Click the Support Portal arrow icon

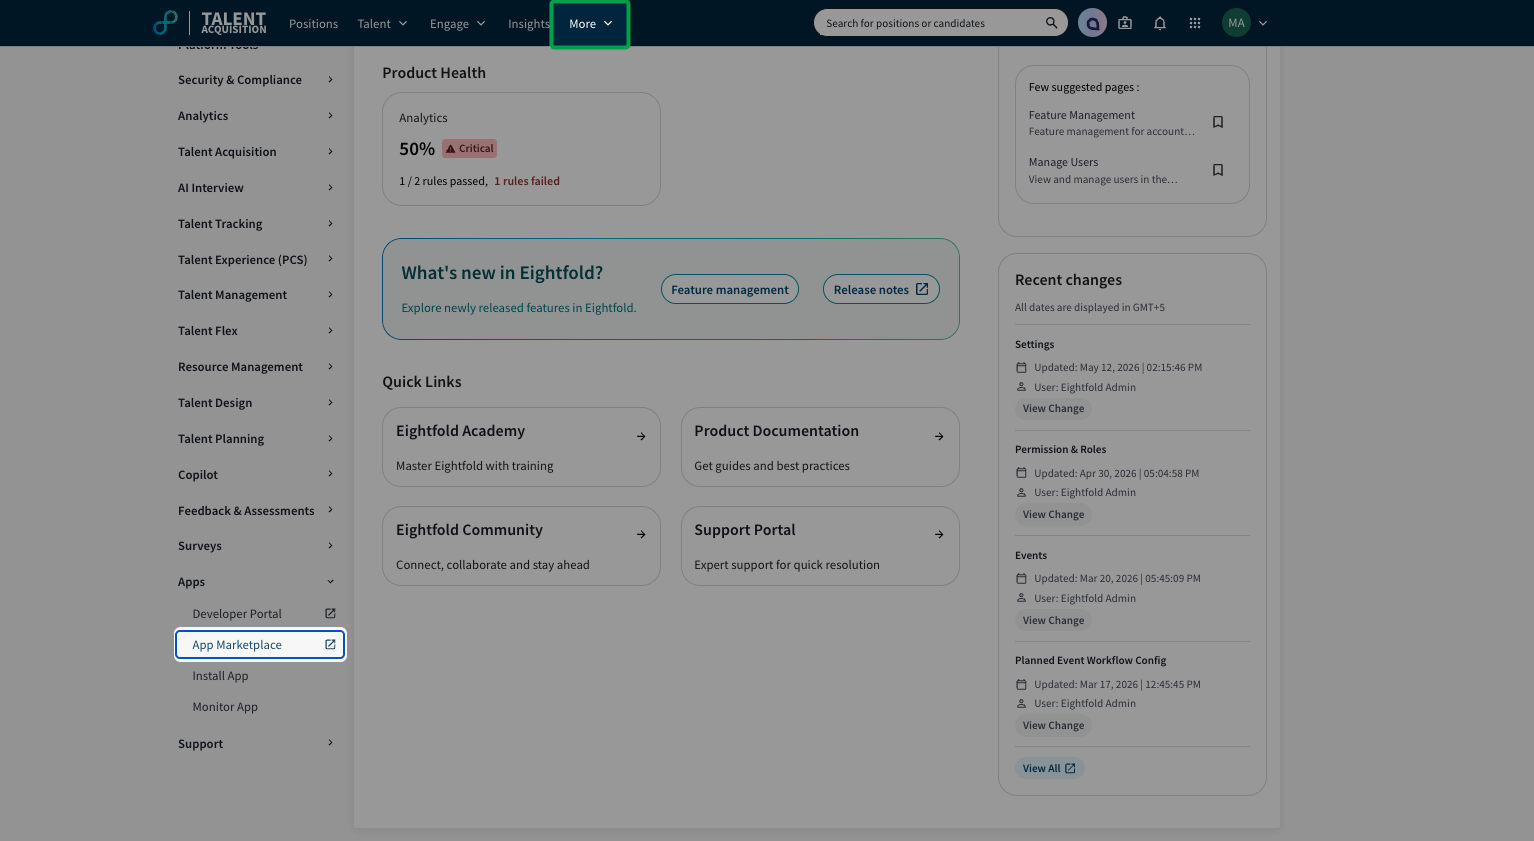[939, 535]
